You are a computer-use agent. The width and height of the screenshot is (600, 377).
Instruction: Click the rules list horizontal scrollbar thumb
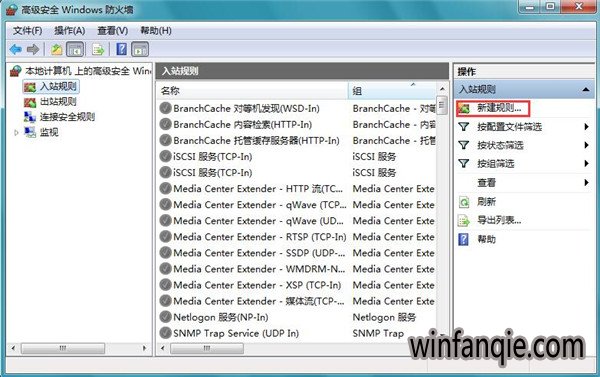[x=207, y=349]
